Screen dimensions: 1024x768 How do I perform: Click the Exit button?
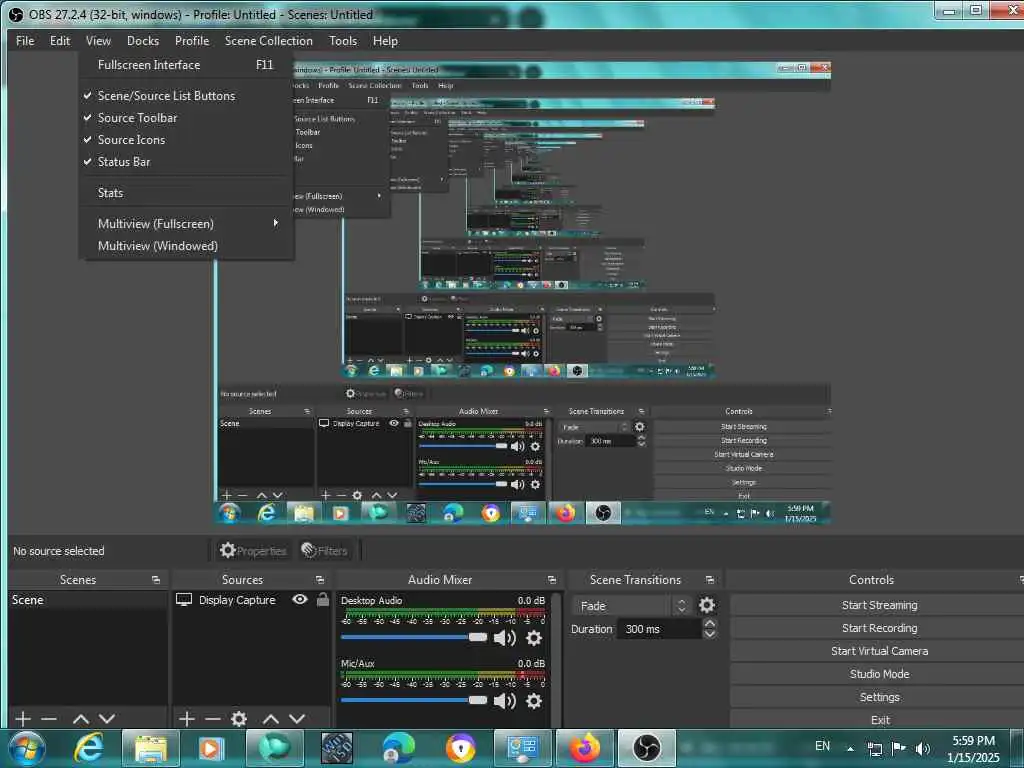(879, 720)
